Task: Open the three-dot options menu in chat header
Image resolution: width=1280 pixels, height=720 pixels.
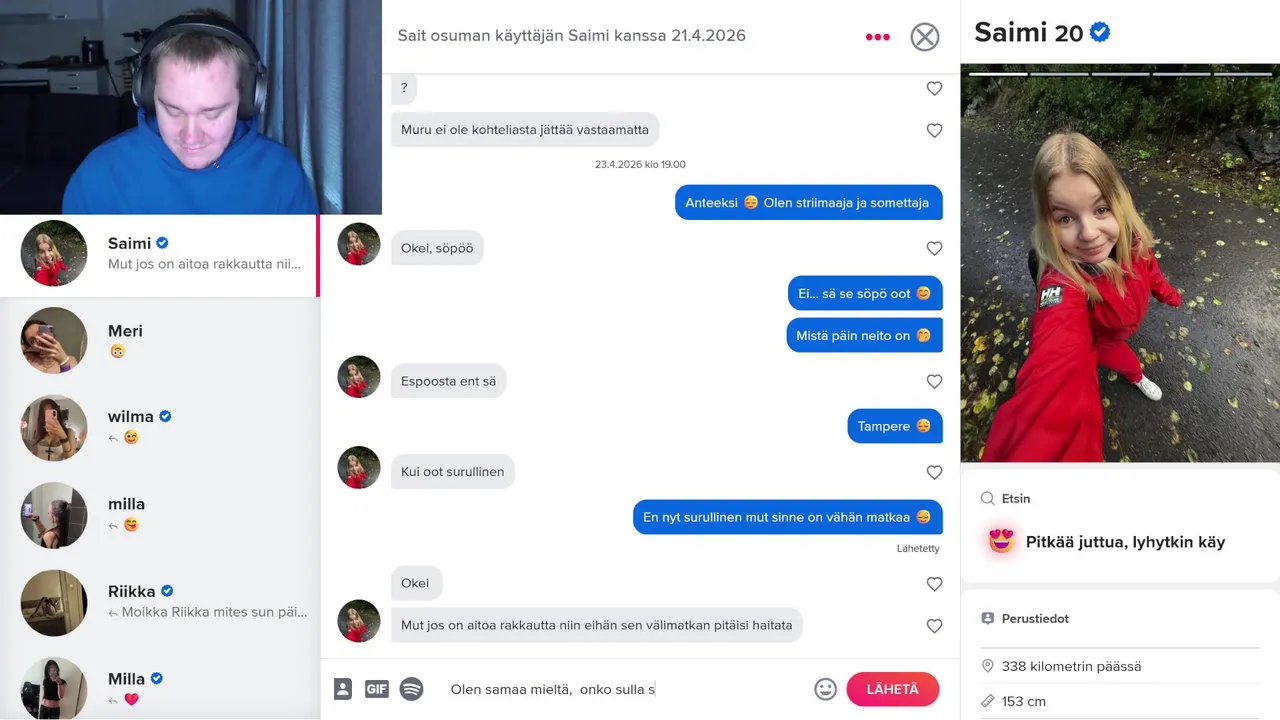Action: (x=877, y=37)
